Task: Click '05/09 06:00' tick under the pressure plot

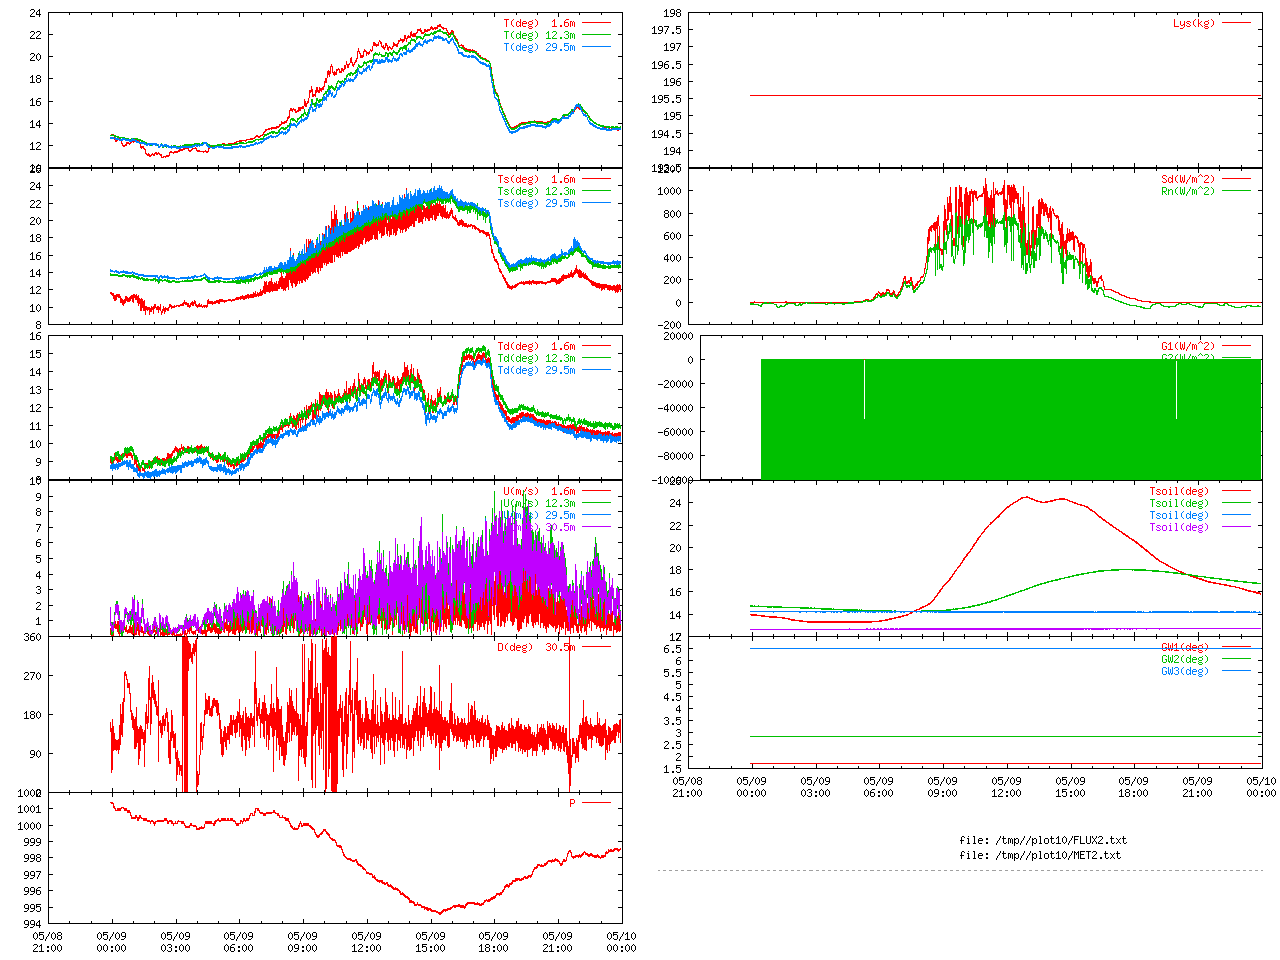Action: tap(238, 943)
